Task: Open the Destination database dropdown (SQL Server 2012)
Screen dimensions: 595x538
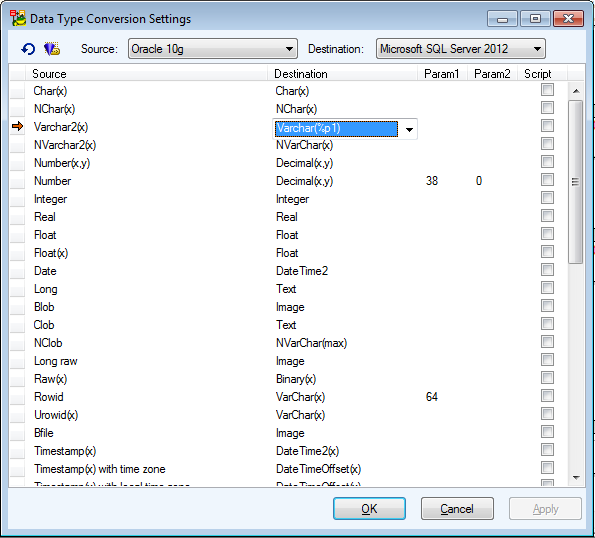Action: (461, 49)
